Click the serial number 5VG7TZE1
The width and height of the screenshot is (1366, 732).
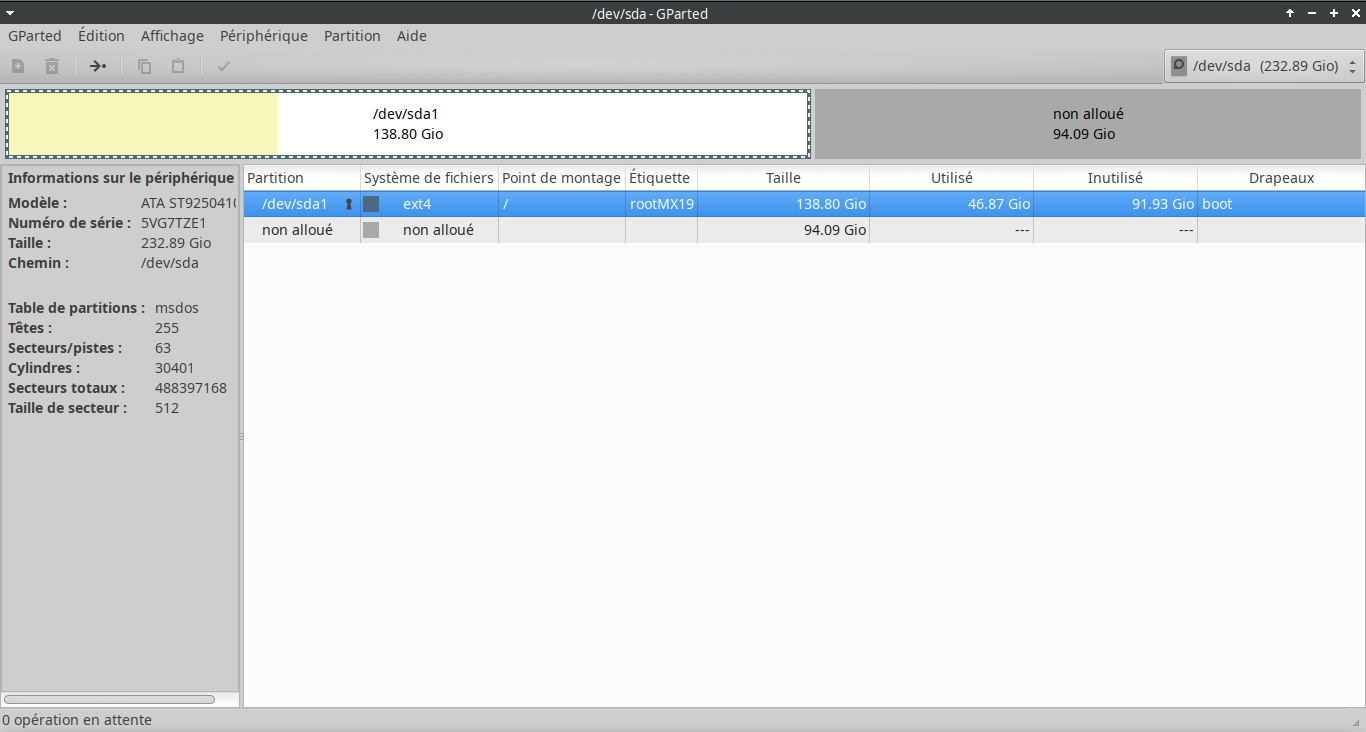click(x=173, y=223)
